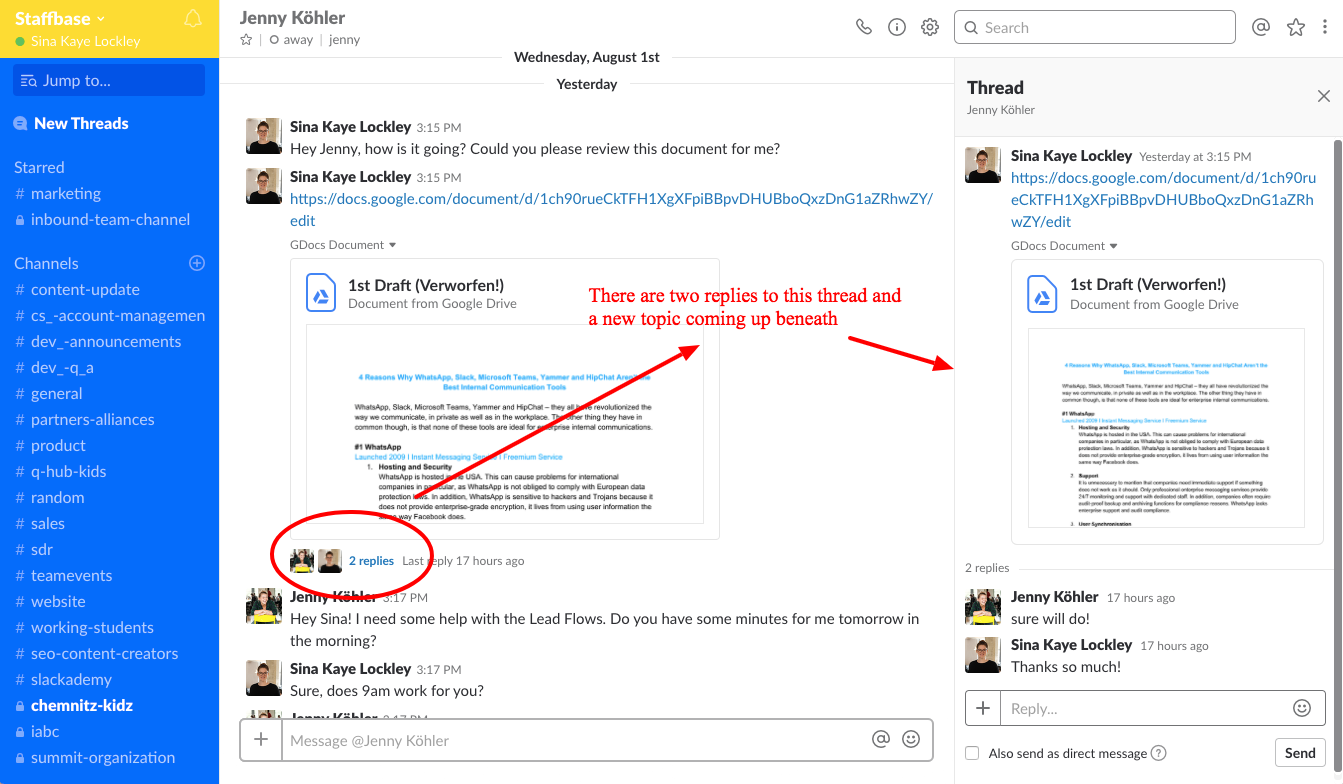Create a channel with the plus icon
The width and height of the screenshot is (1343, 784).
click(x=196, y=263)
